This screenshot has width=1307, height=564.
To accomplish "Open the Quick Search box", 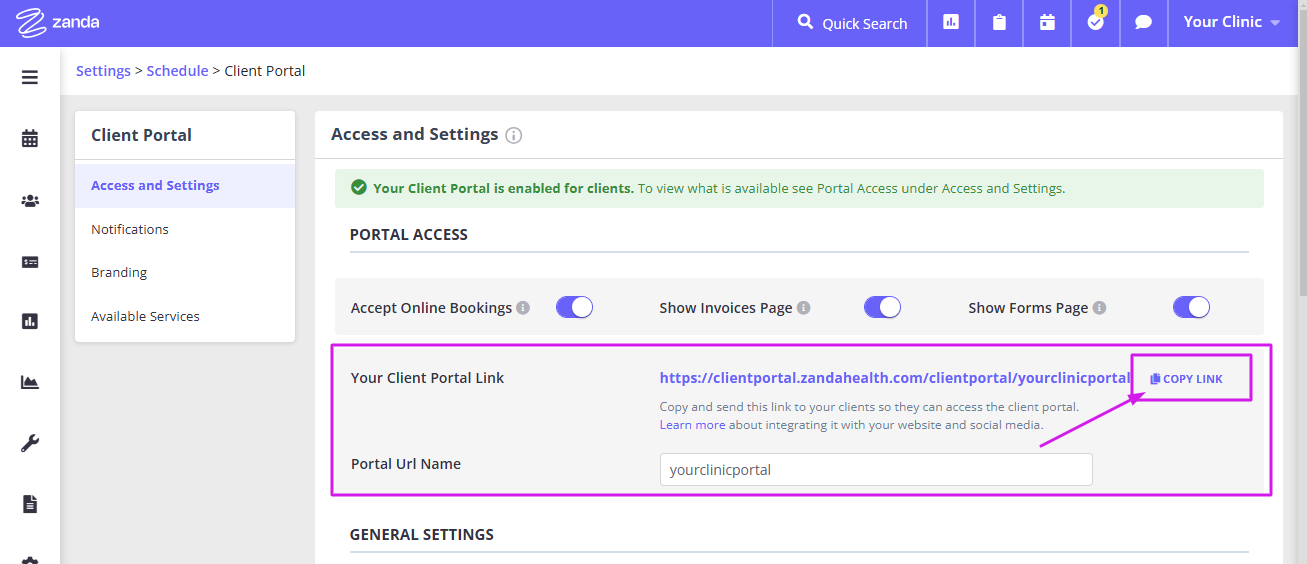I will coord(852,23).
